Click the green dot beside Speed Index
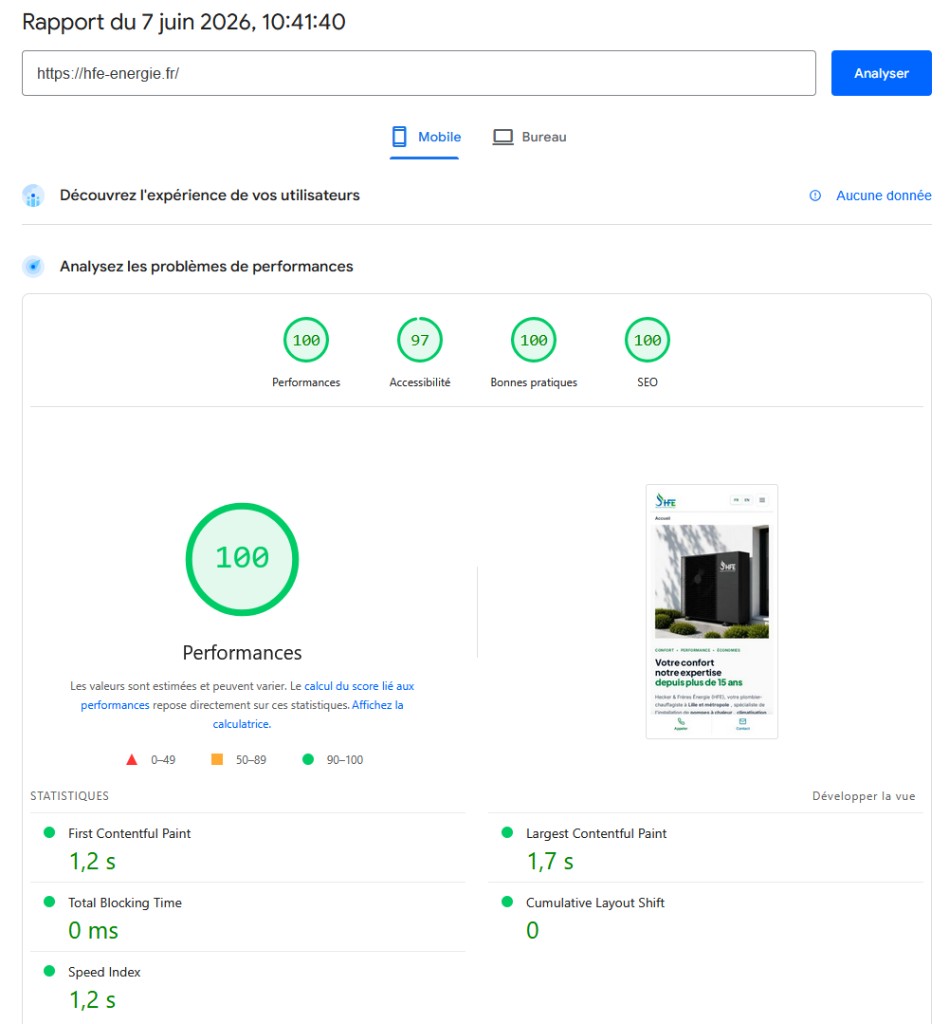This screenshot has width=949, height=1024. 49,971
